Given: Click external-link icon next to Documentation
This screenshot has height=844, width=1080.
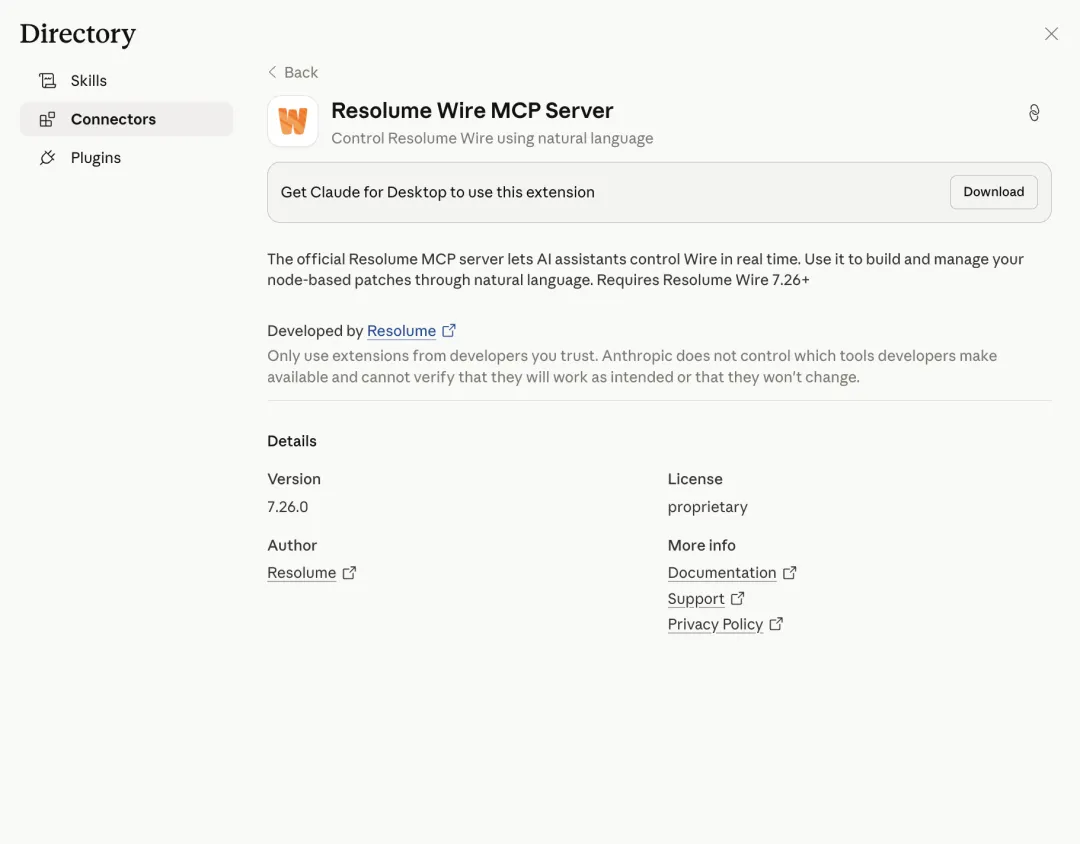Looking at the screenshot, I should pos(789,573).
